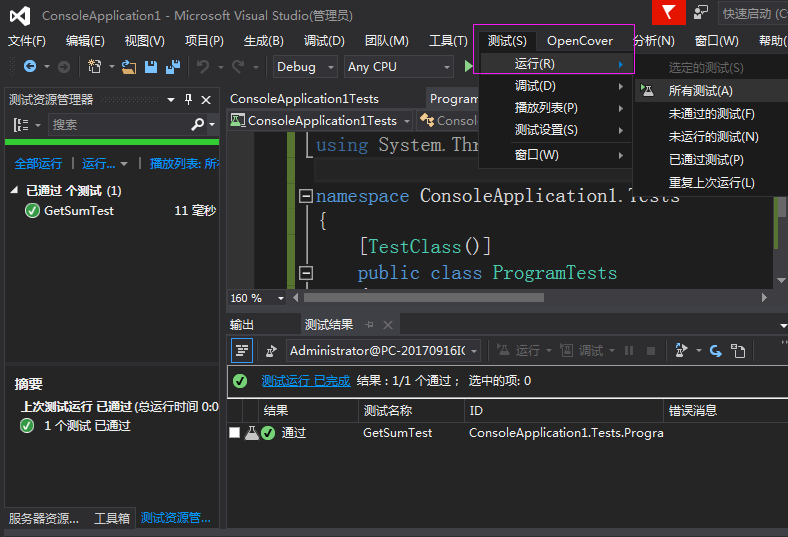The height and width of the screenshot is (537, 788).
Task: Click the Open File folder icon
Action: click(x=129, y=66)
